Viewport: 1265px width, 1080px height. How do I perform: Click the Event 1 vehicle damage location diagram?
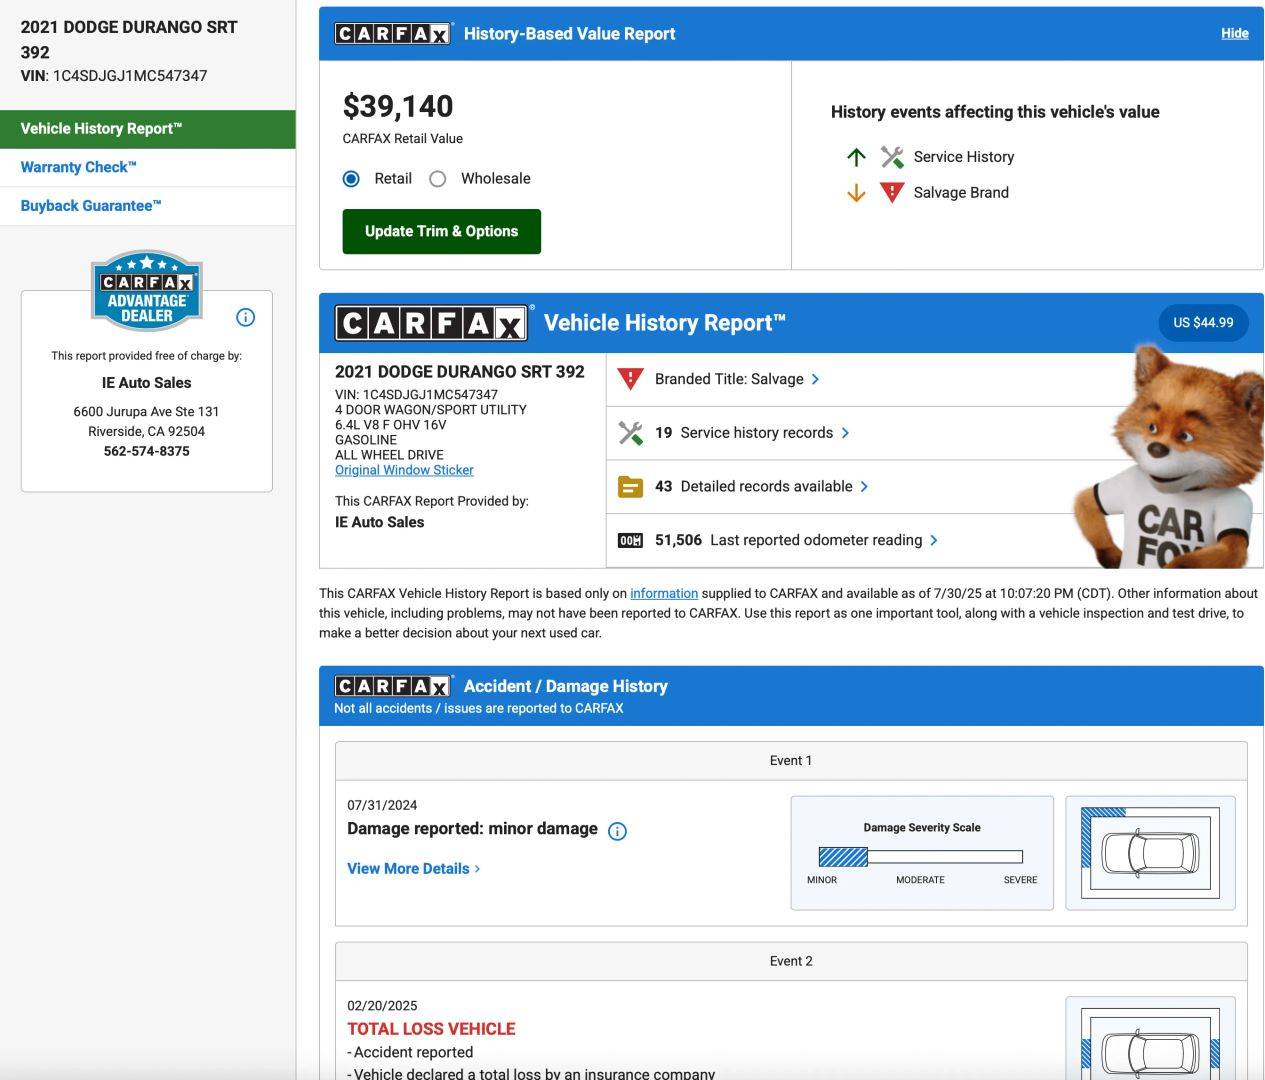(1150, 853)
